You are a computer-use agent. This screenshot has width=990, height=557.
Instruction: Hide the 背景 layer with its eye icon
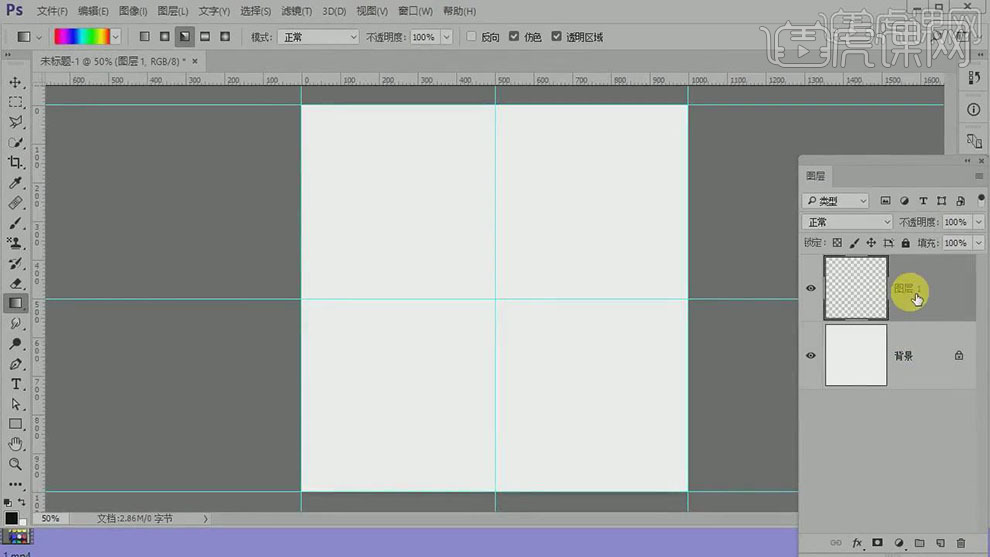[x=811, y=355]
